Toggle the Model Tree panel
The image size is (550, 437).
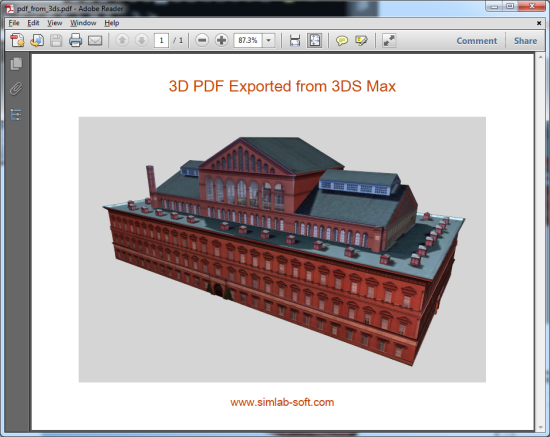(16, 114)
